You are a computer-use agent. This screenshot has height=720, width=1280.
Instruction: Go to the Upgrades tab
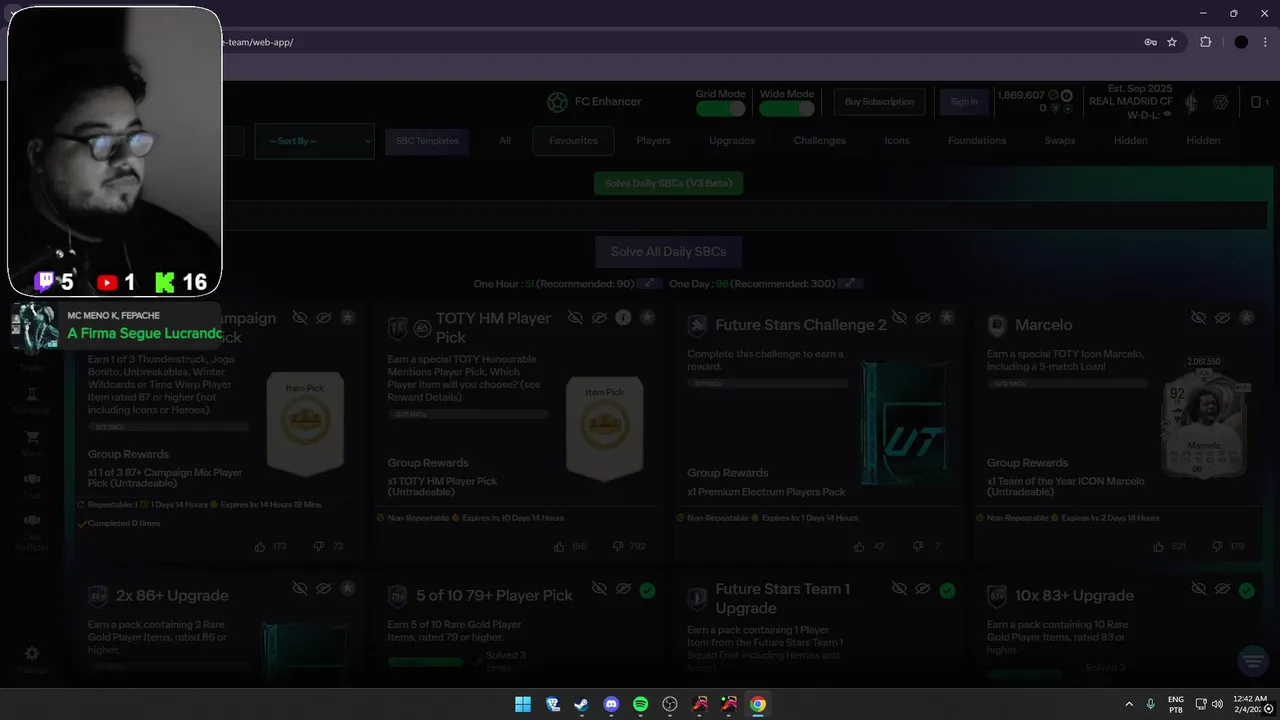pyautogui.click(x=732, y=141)
